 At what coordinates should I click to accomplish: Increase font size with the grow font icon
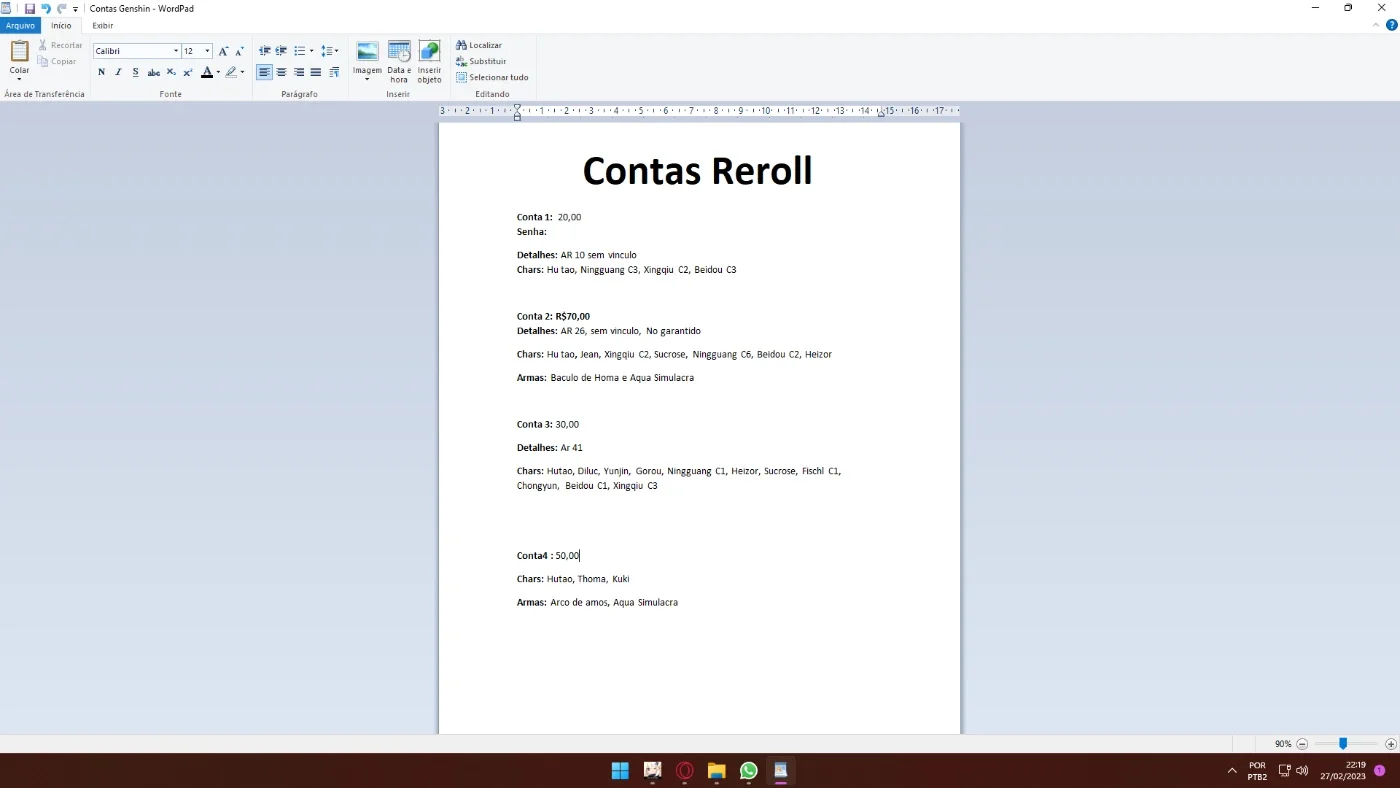tap(223, 51)
